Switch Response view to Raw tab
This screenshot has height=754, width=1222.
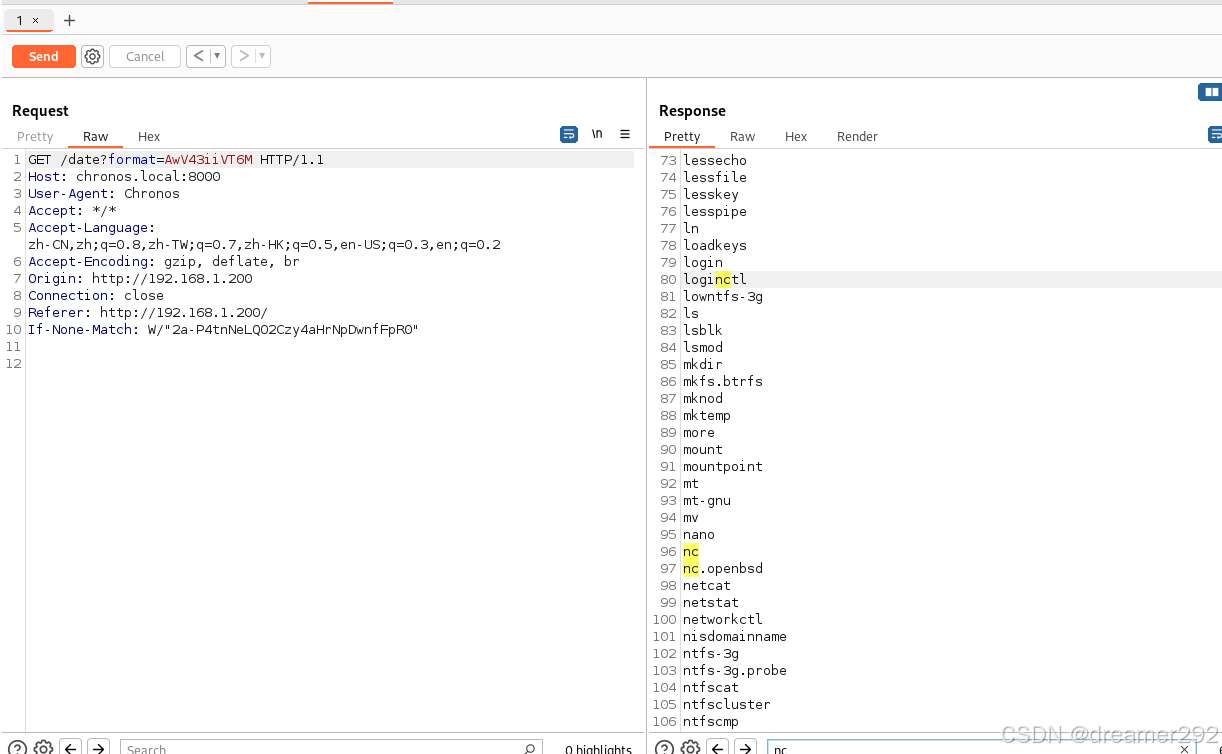[x=742, y=137]
